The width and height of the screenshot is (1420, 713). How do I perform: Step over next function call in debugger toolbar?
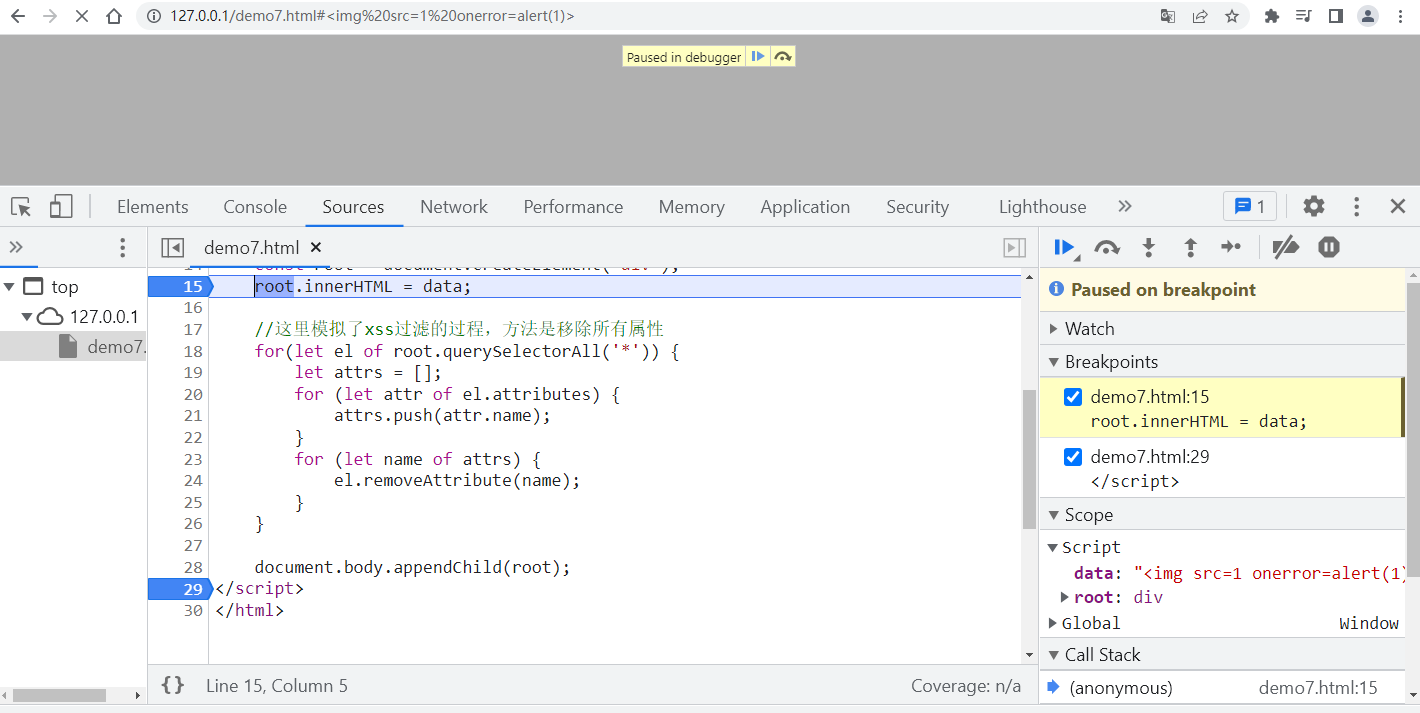(x=1107, y=247)
